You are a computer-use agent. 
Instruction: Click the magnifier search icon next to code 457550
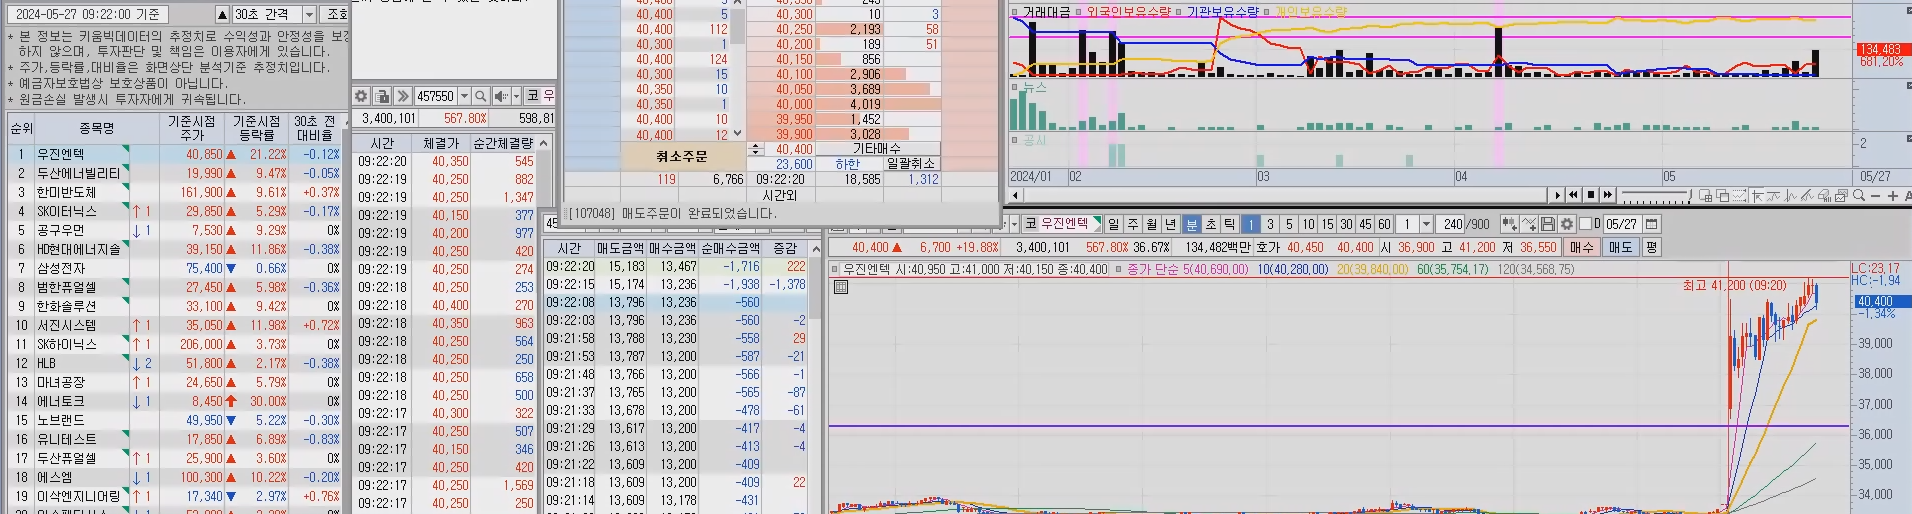click(x=481, y=96)
